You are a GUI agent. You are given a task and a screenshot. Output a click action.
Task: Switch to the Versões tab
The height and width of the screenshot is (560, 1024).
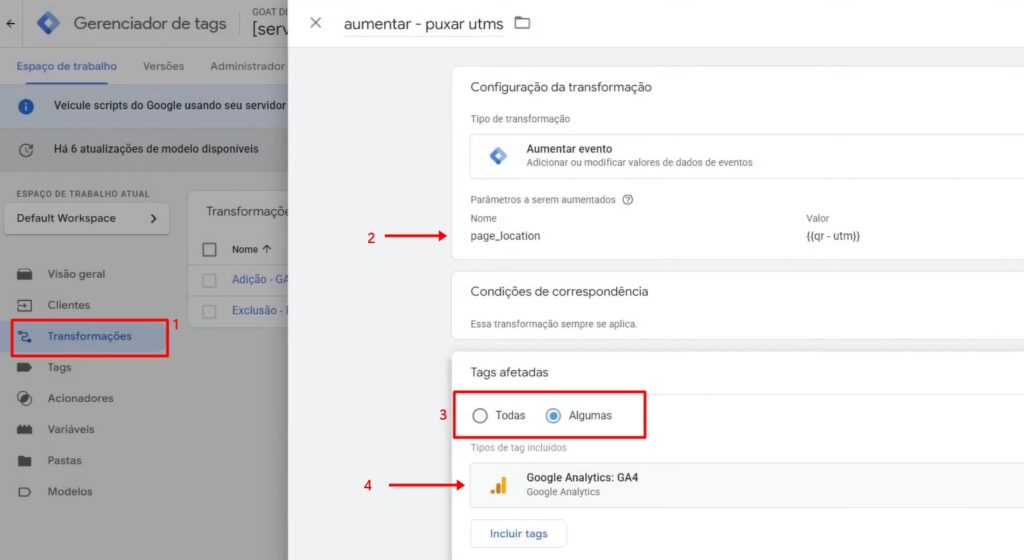[x=163, y=66]
